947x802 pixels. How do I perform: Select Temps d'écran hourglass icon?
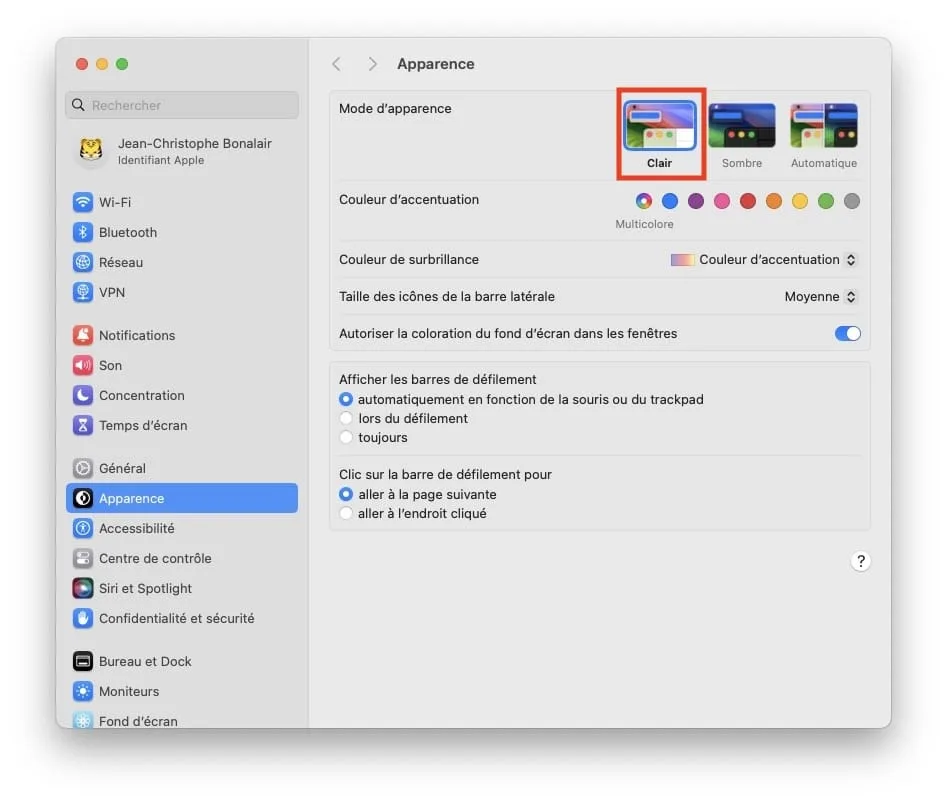click(x=83, y=426)
